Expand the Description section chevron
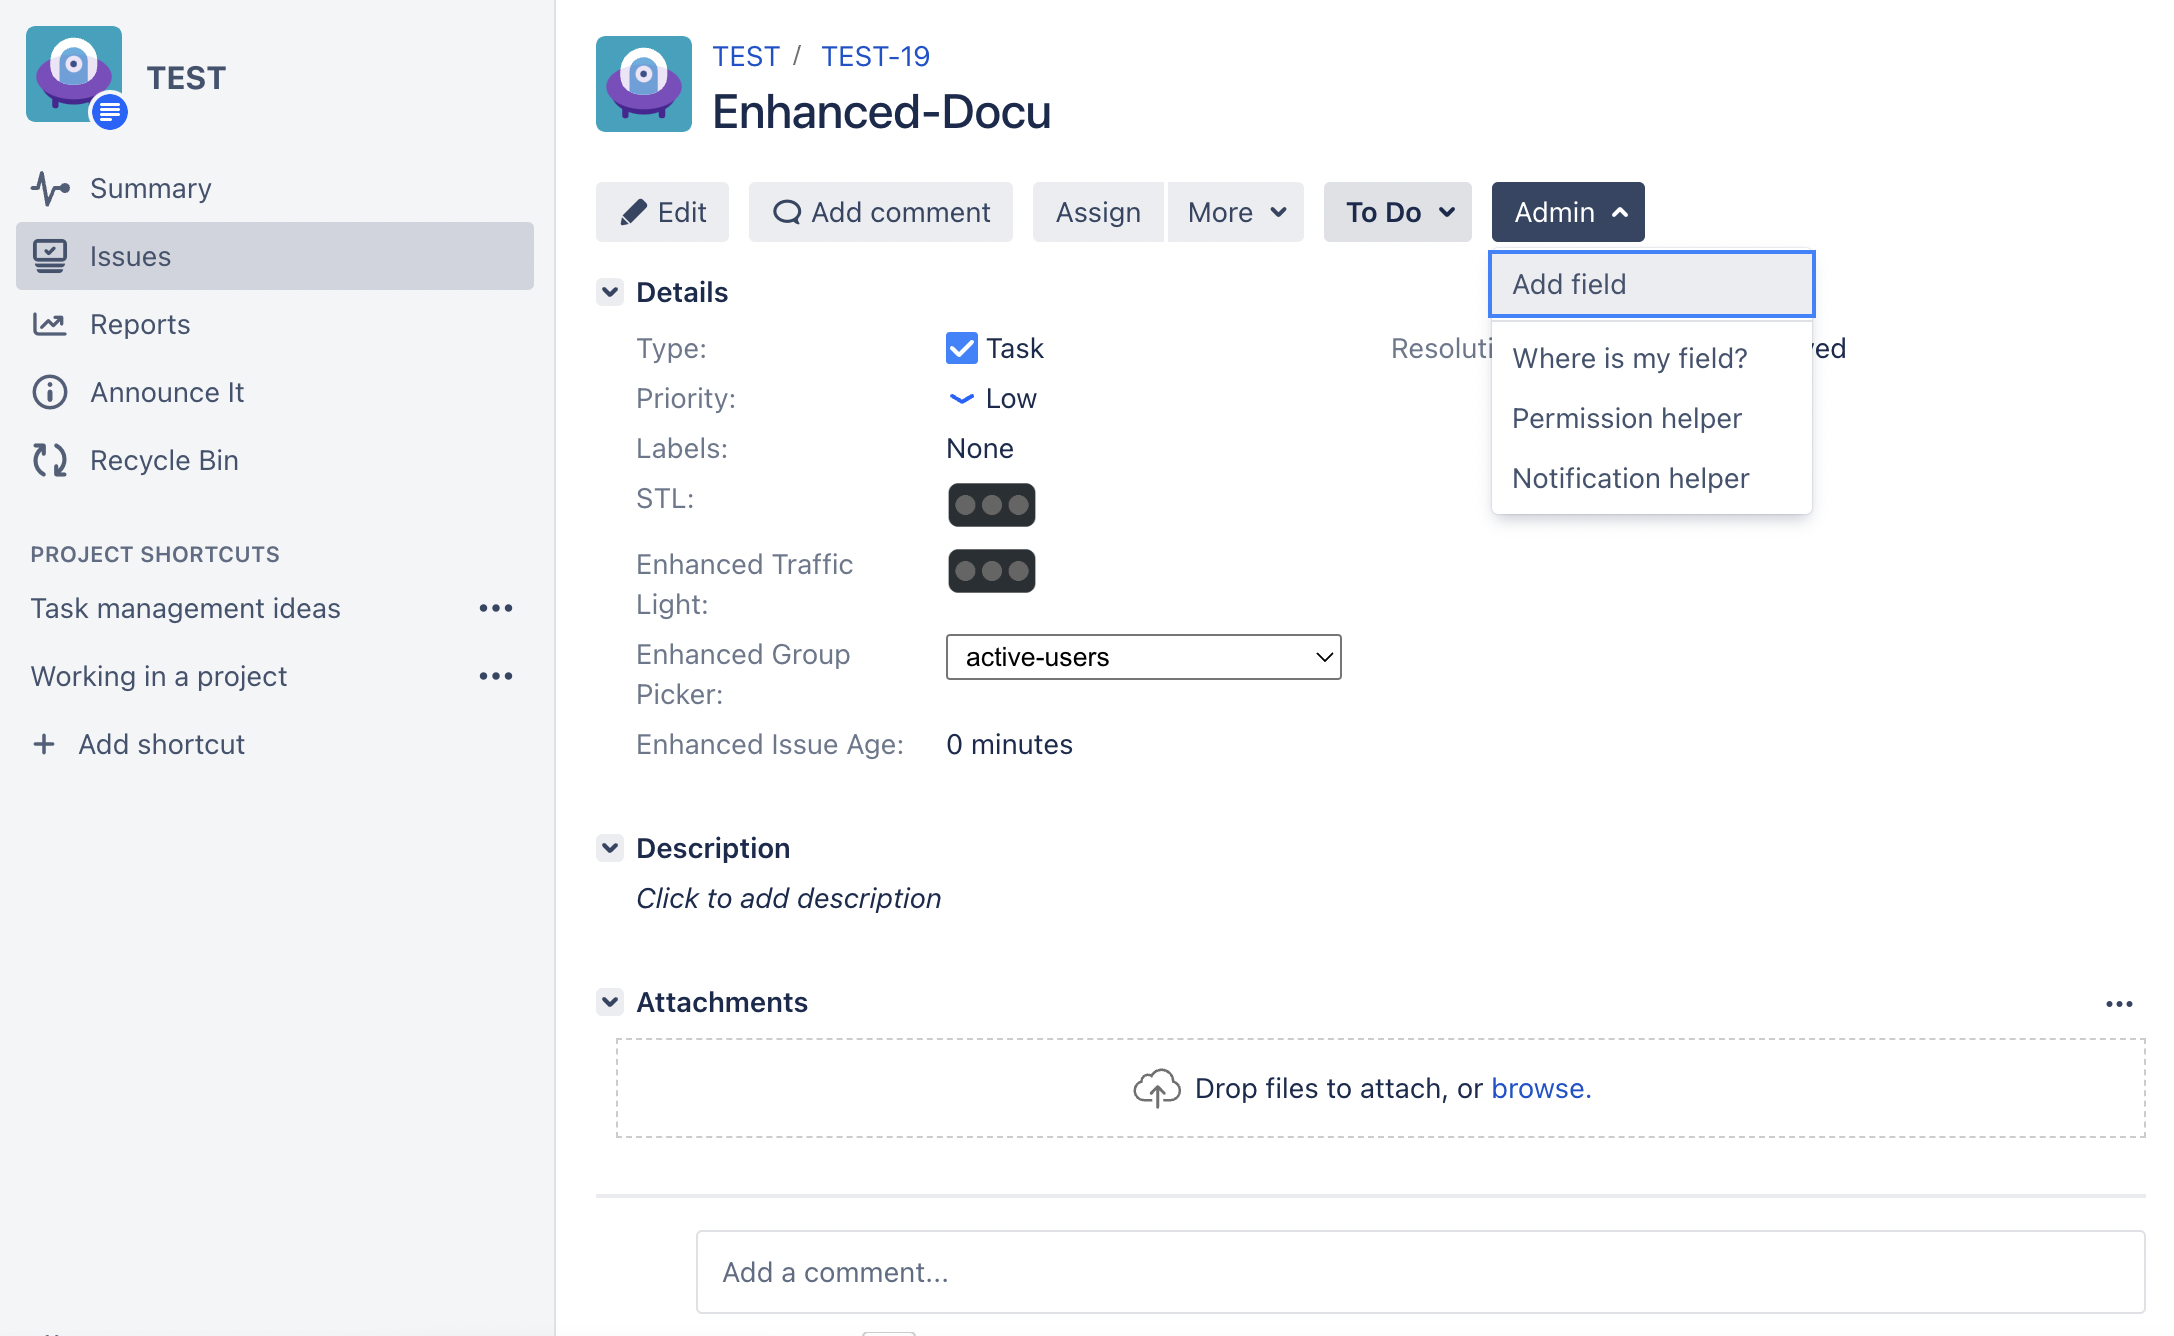 click(x=612, y=847)
